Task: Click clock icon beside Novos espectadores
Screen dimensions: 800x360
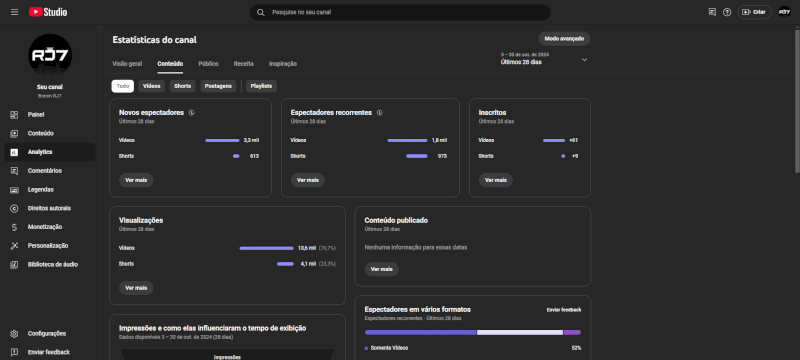Action: (x=191, y=113)
